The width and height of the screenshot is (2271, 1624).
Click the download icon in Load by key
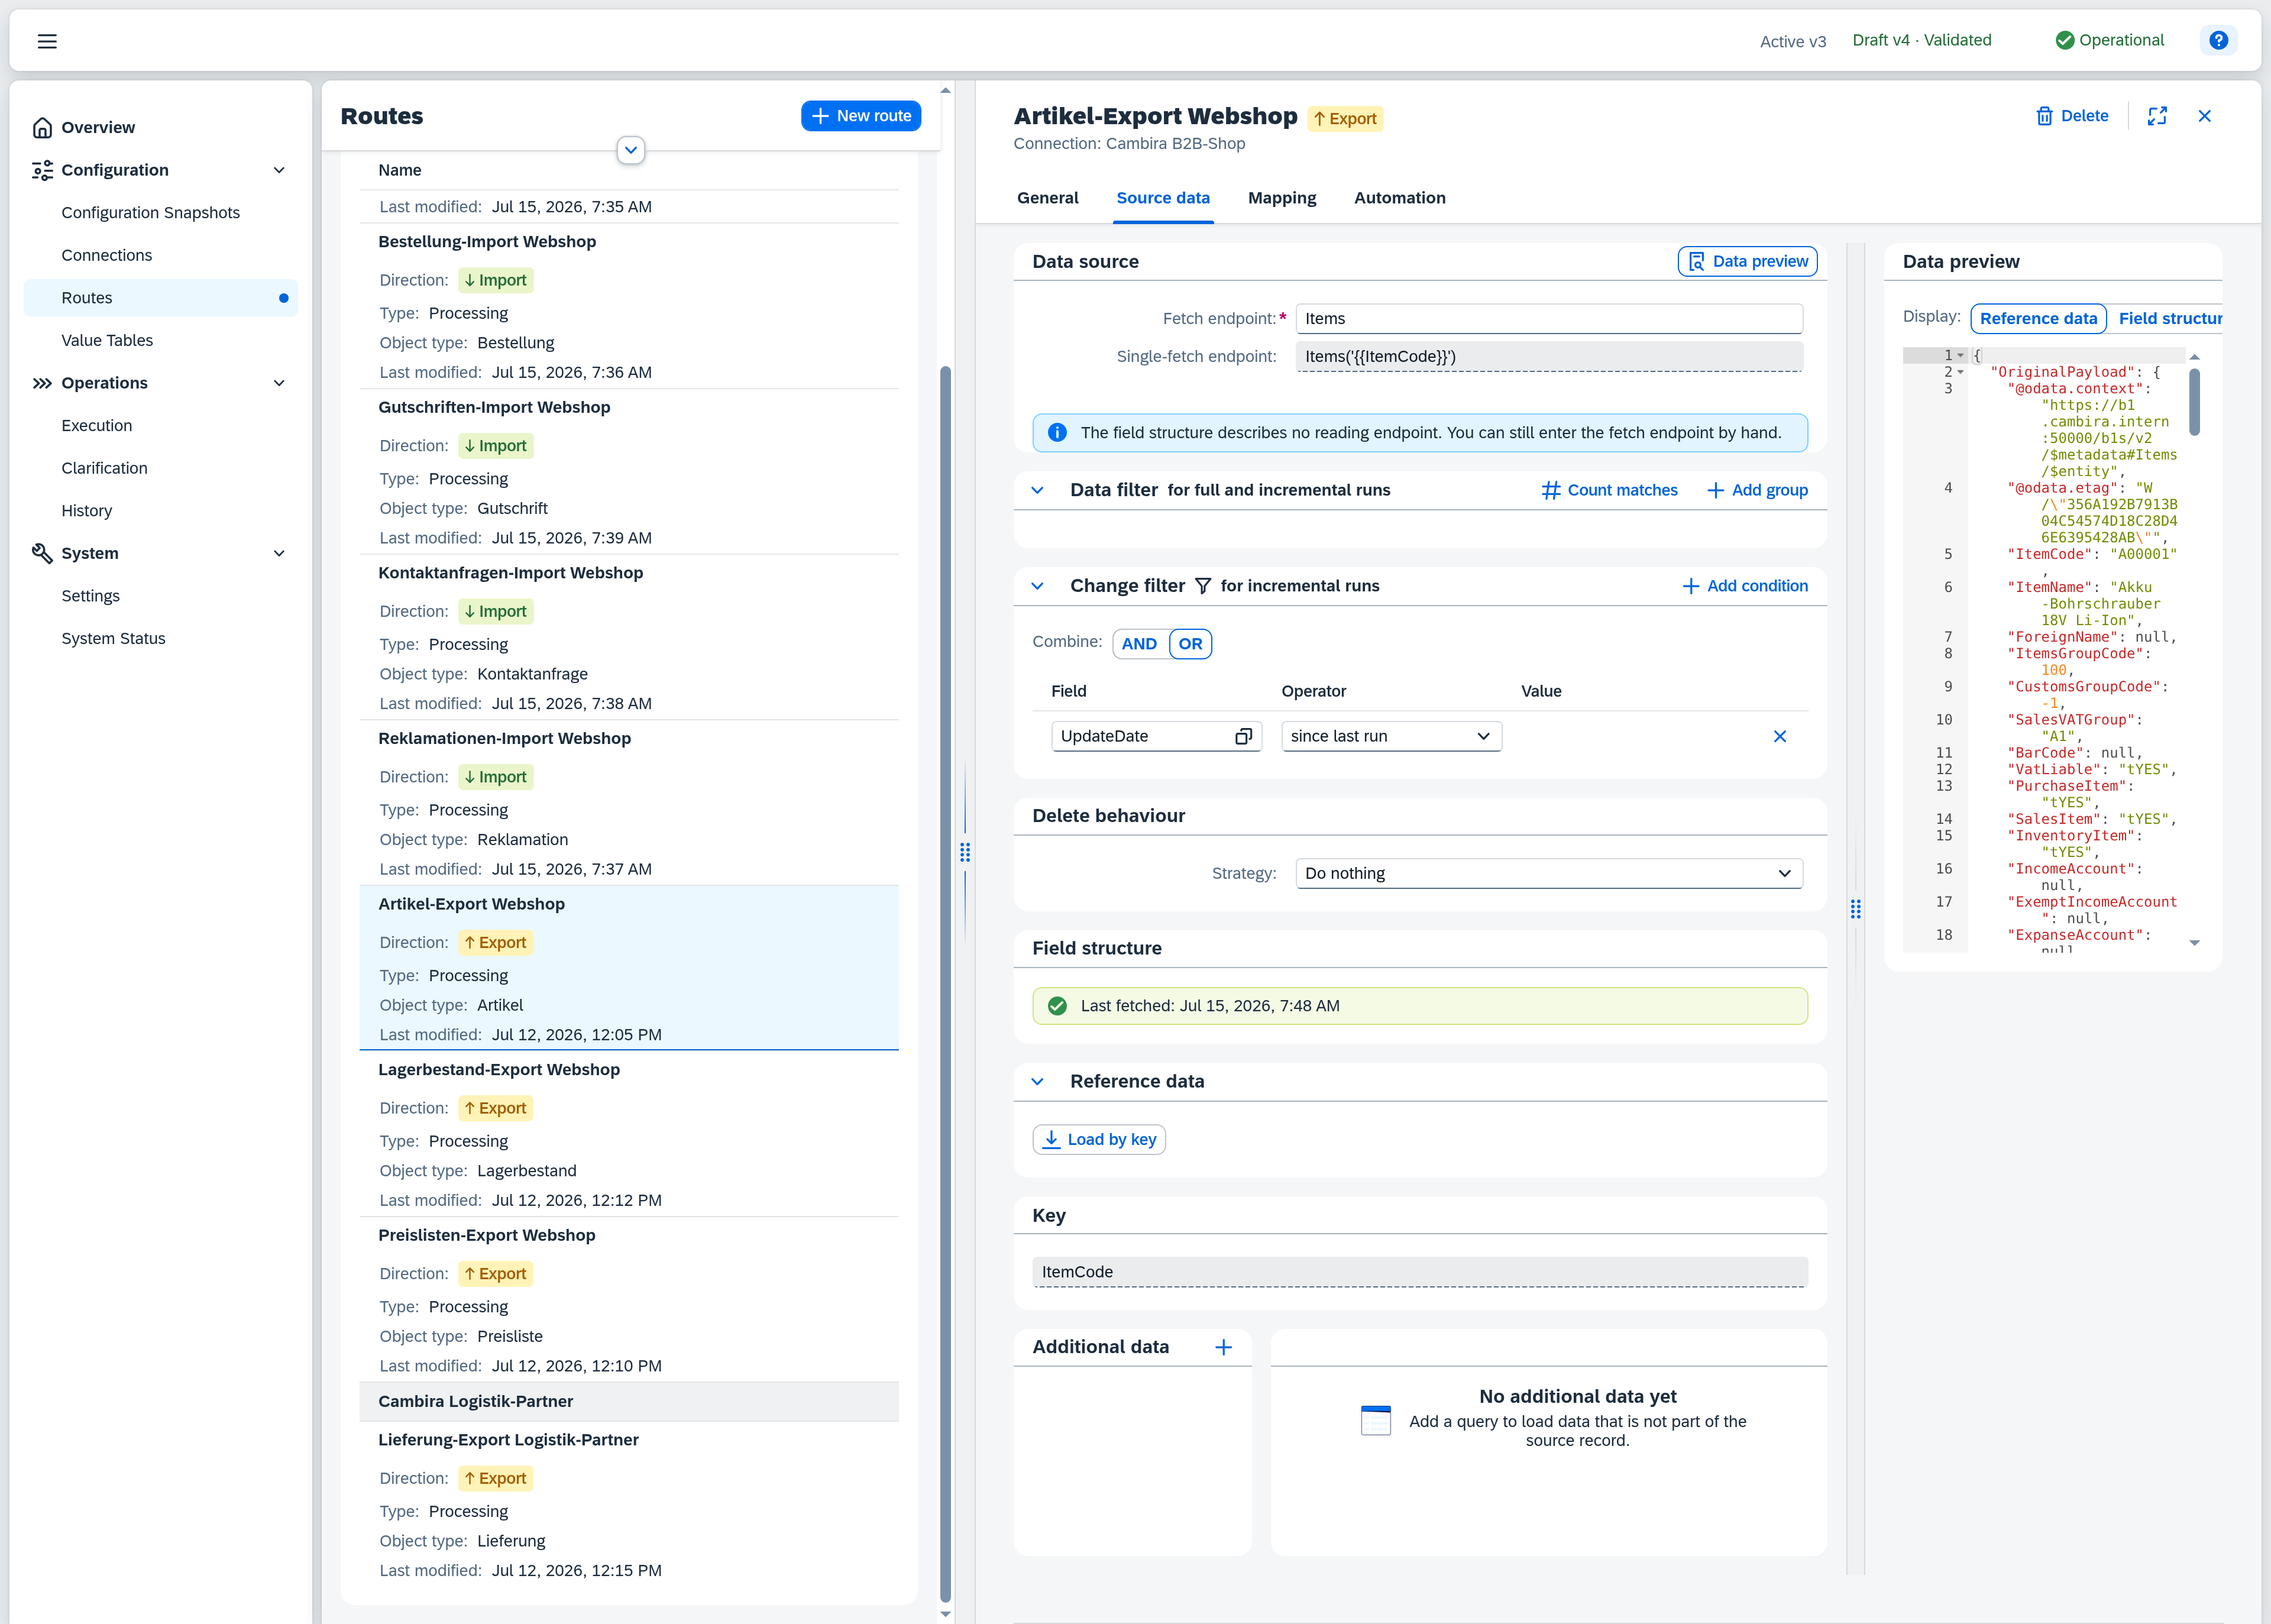pos(1051,1139)
